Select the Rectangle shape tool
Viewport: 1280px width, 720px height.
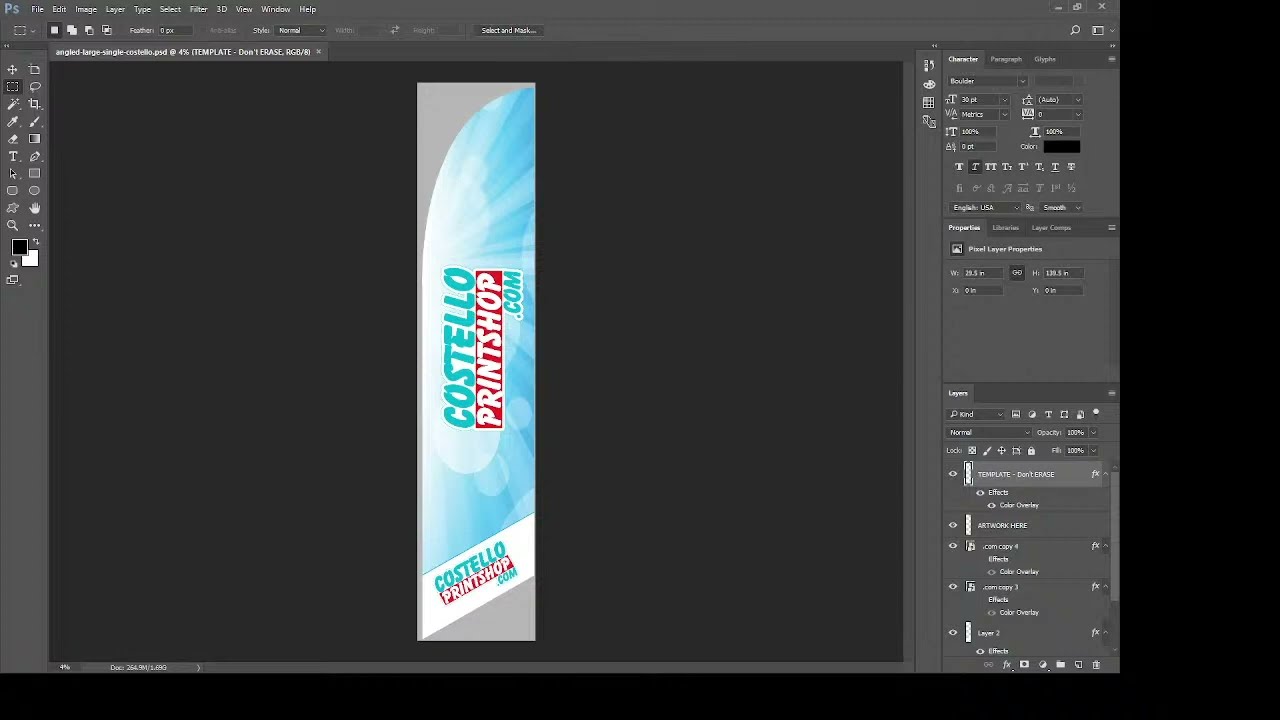(35, 174)
